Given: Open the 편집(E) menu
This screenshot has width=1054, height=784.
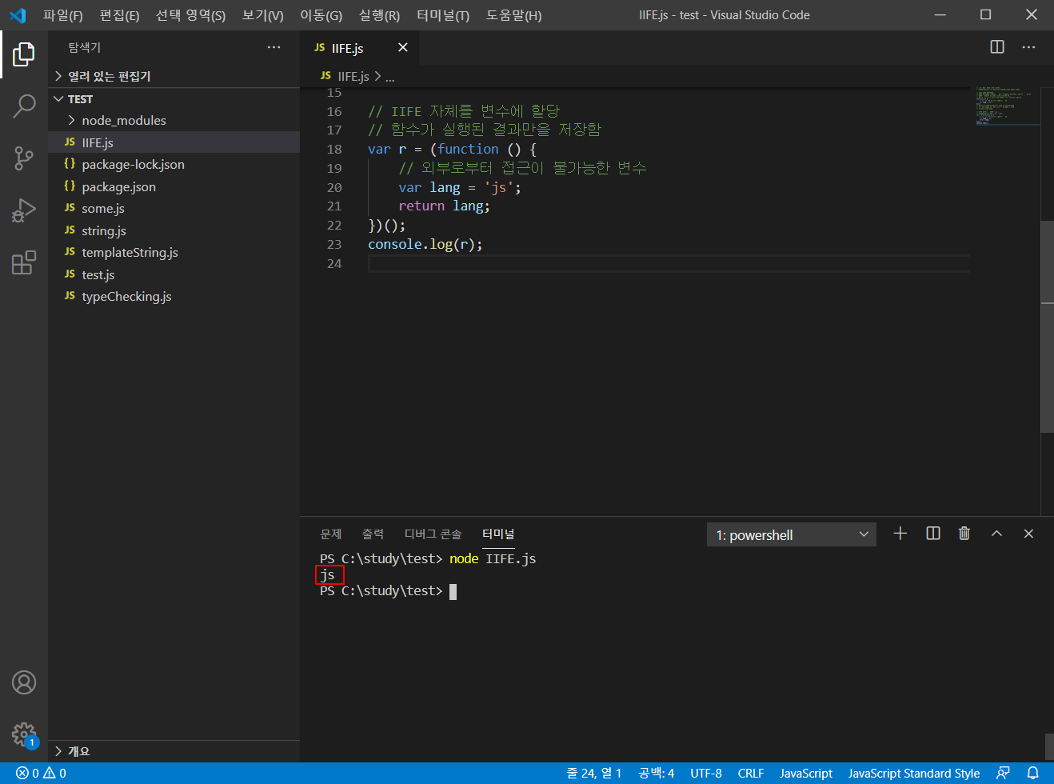Looking at the screenshot, I should 119,15.
